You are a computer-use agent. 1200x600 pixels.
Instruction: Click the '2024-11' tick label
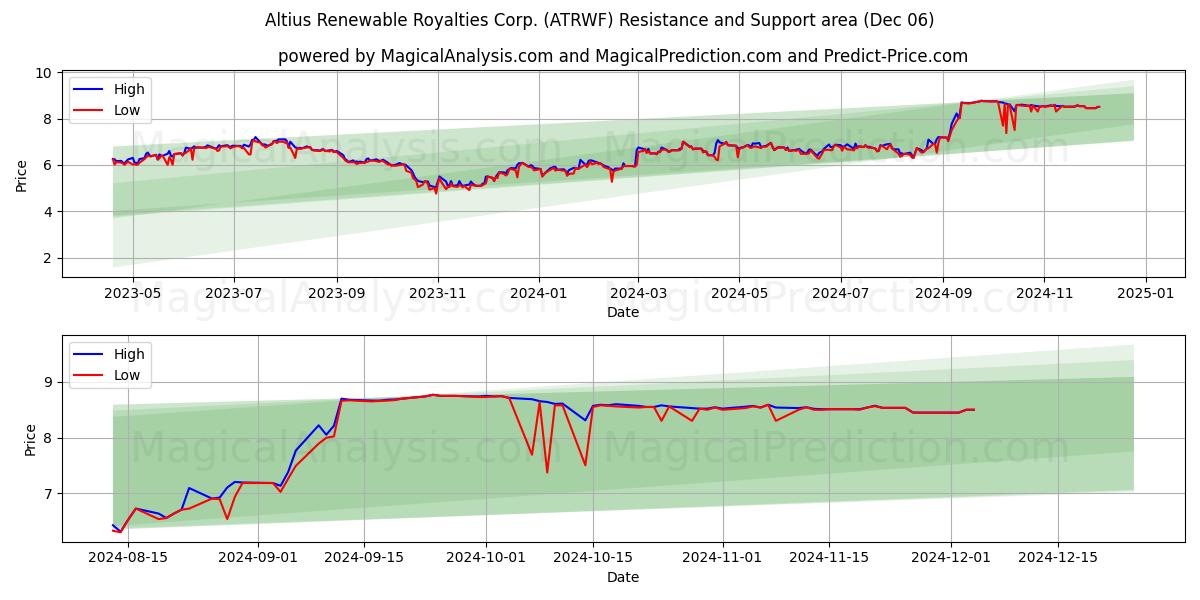coord(1044,294)
